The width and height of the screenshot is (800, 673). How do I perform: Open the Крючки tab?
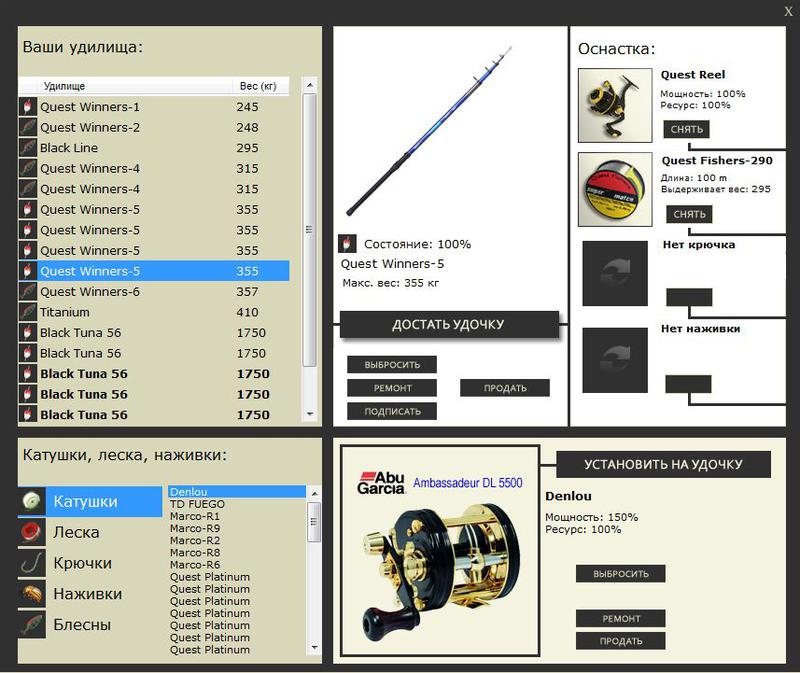(90, 563)
